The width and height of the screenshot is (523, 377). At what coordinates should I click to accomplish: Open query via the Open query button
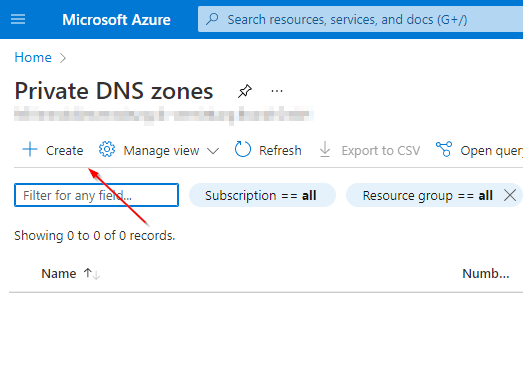479,150
